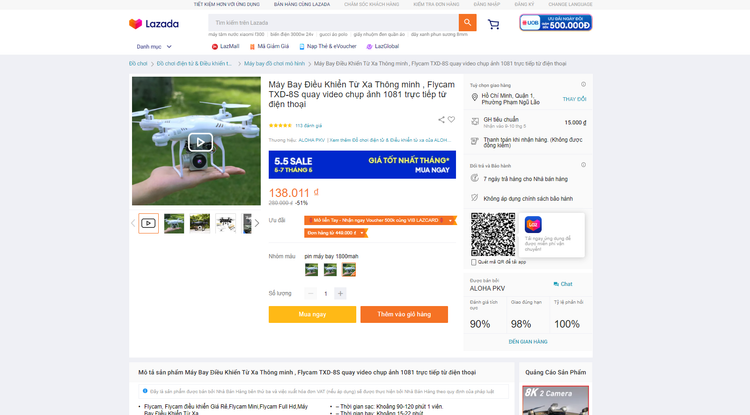Image resolution: width=750 pixels, height=415 pixels.
Task: Click the 7-day return icon
Action: 474,178
